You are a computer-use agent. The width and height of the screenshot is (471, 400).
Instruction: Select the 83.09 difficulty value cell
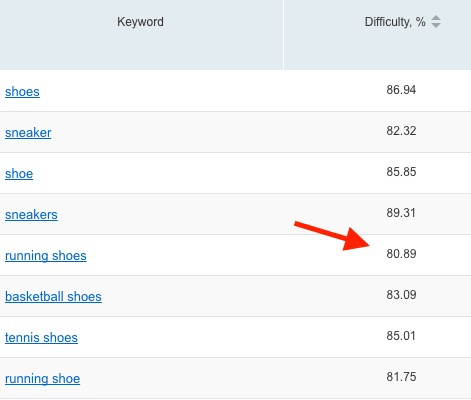tap(401, 295)
